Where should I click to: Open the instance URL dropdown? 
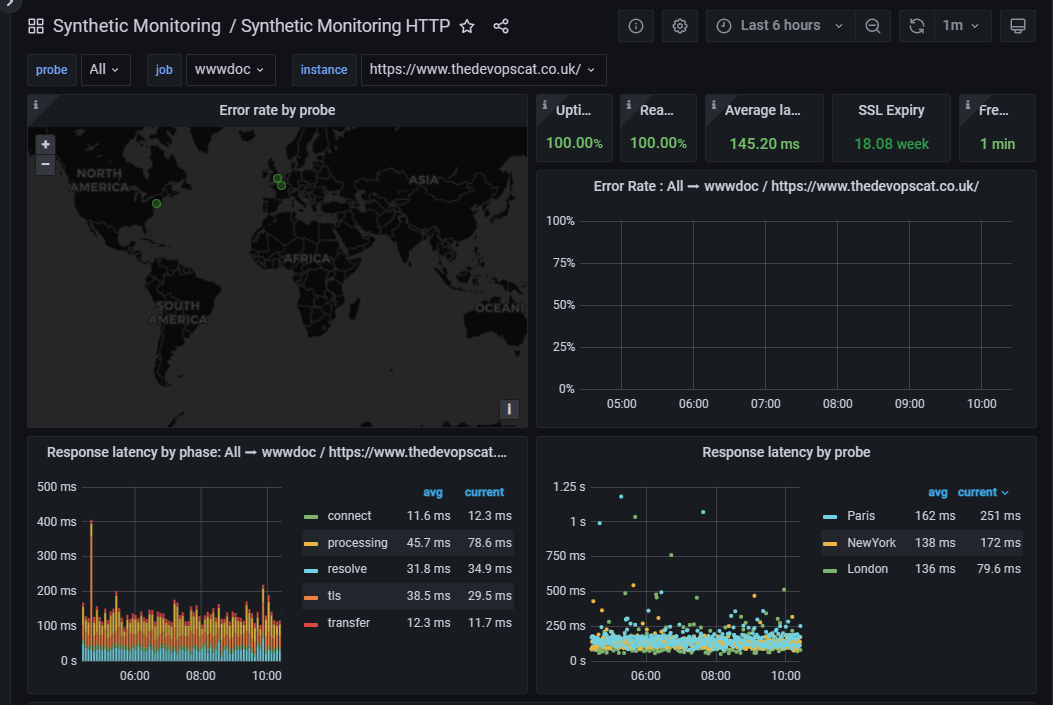click(x=484, y=70)
